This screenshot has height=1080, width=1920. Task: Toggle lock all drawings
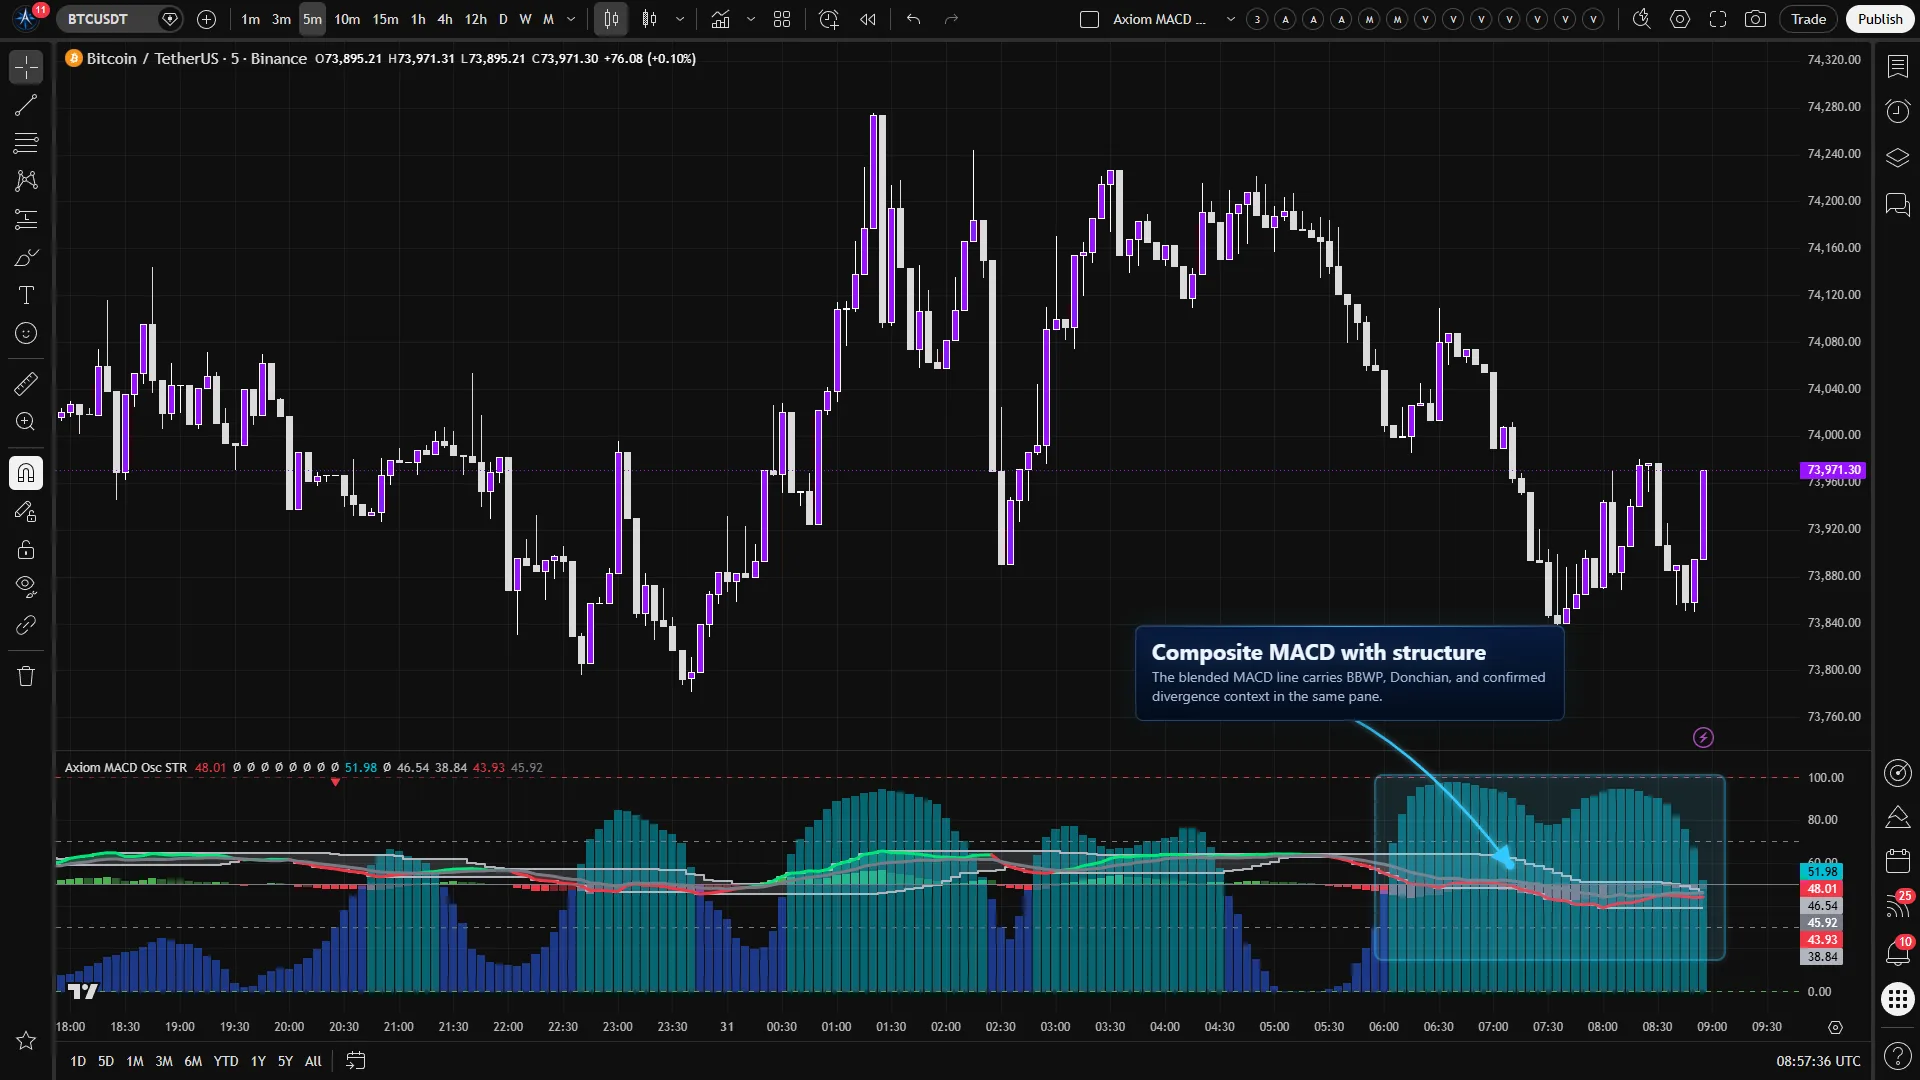(26, 549)
